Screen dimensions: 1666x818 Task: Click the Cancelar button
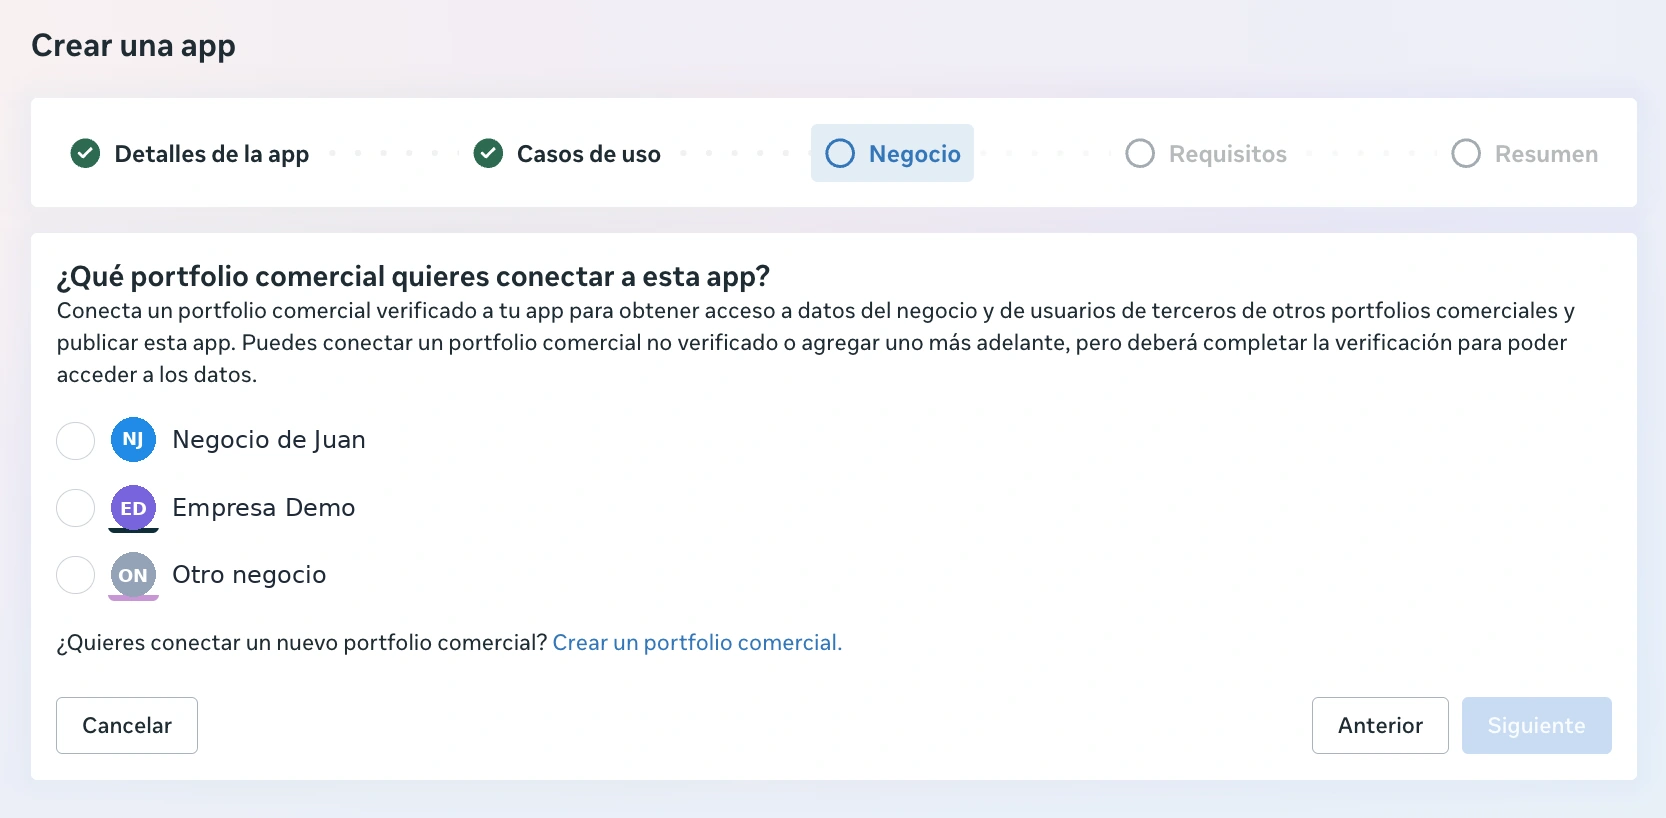tap(127, 725)
